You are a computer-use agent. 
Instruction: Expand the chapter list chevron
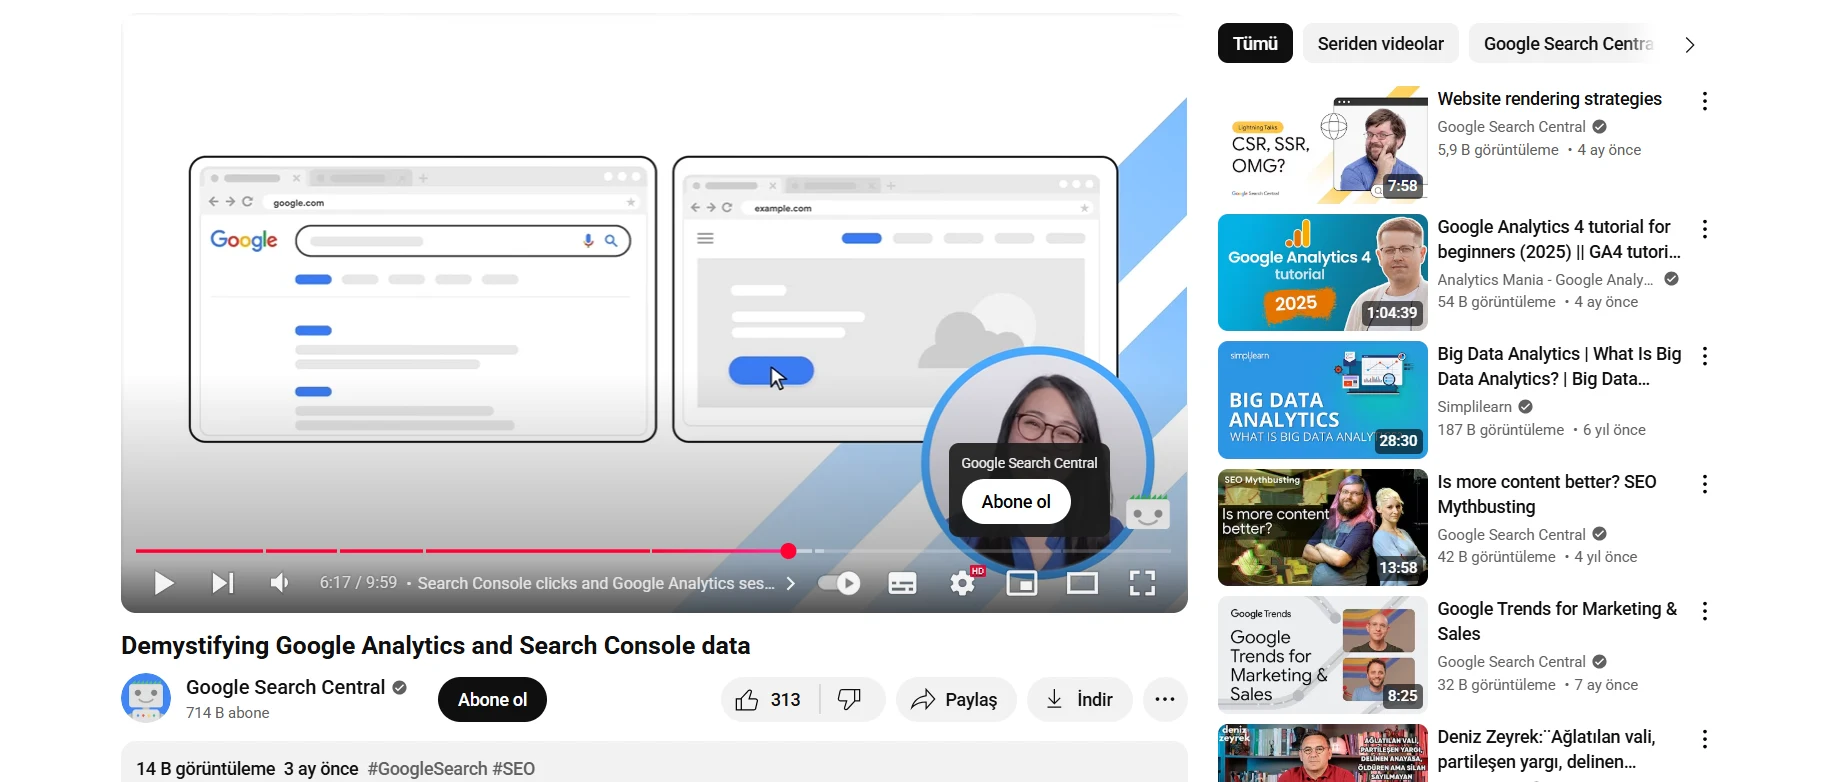click(791, 583)
